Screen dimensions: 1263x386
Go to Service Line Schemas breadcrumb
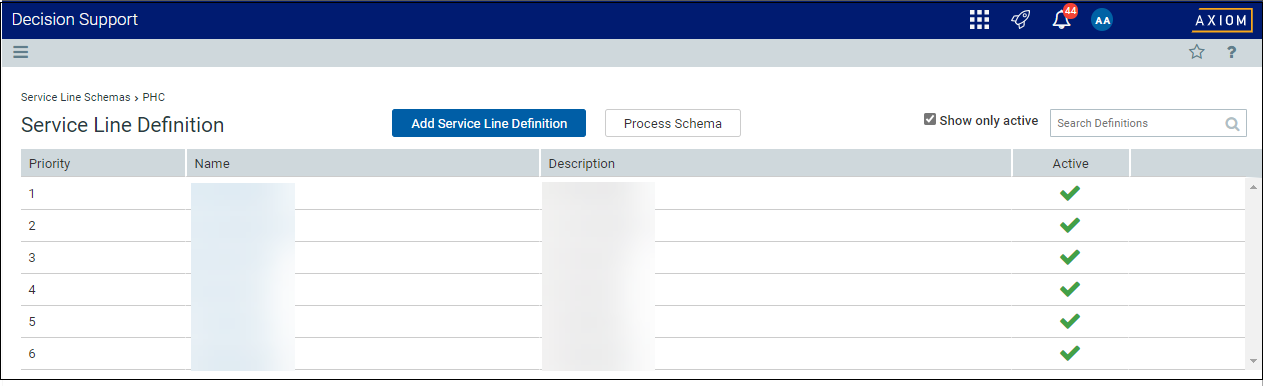click(x=76, y=97)
